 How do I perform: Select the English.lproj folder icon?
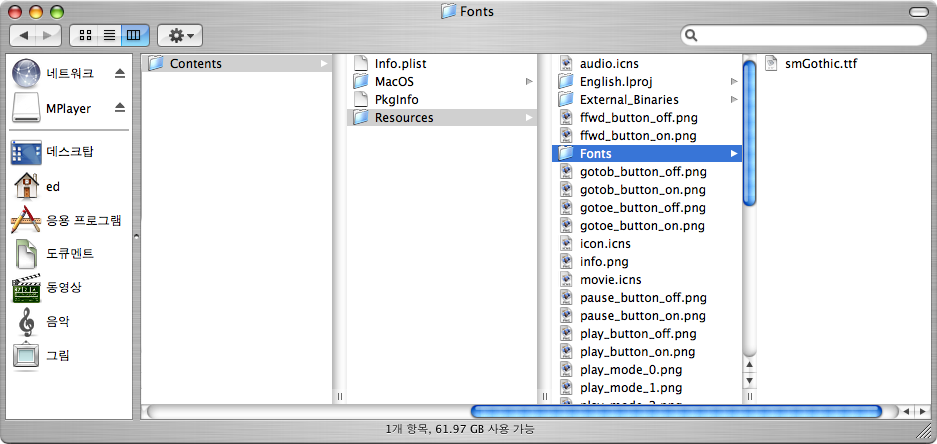point(566,81)
